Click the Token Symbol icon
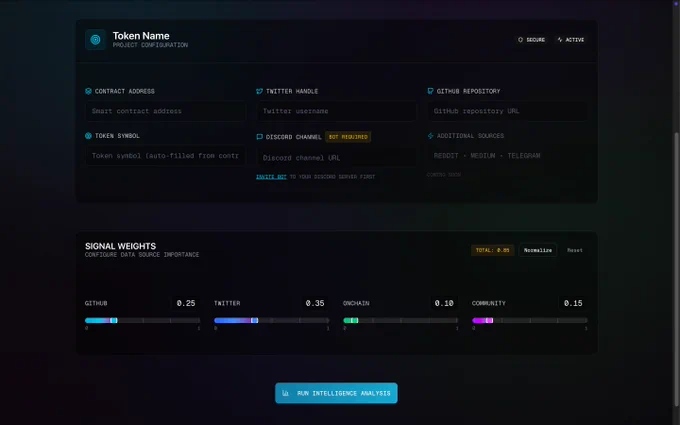 [88, 136]
